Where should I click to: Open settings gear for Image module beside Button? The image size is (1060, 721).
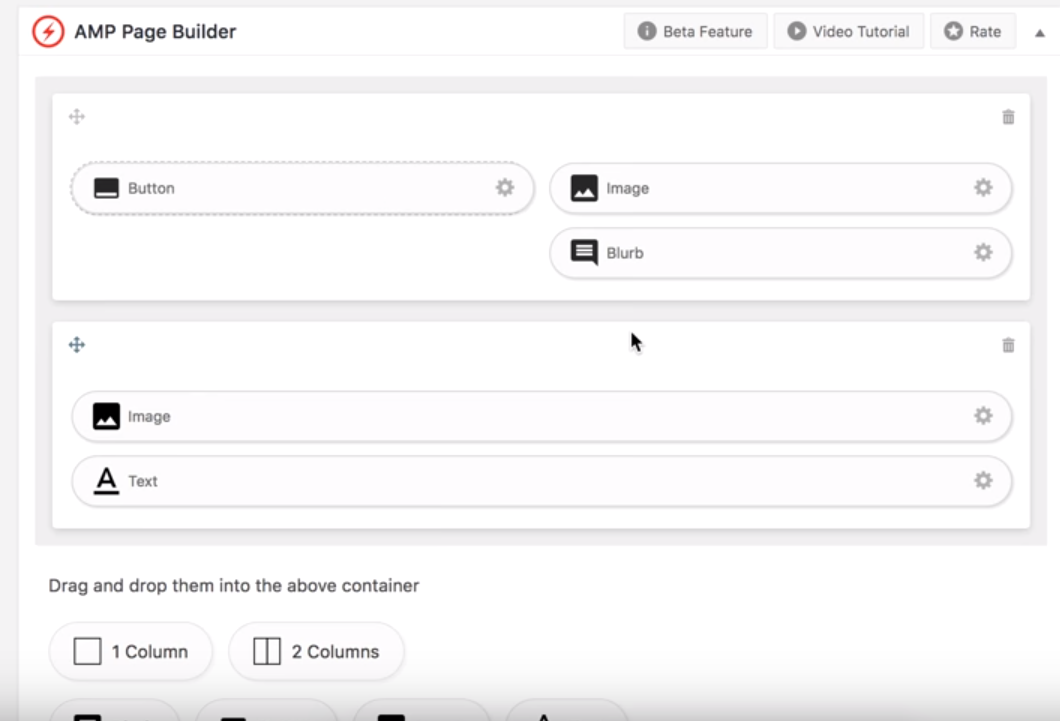click(x=983, y=187)
